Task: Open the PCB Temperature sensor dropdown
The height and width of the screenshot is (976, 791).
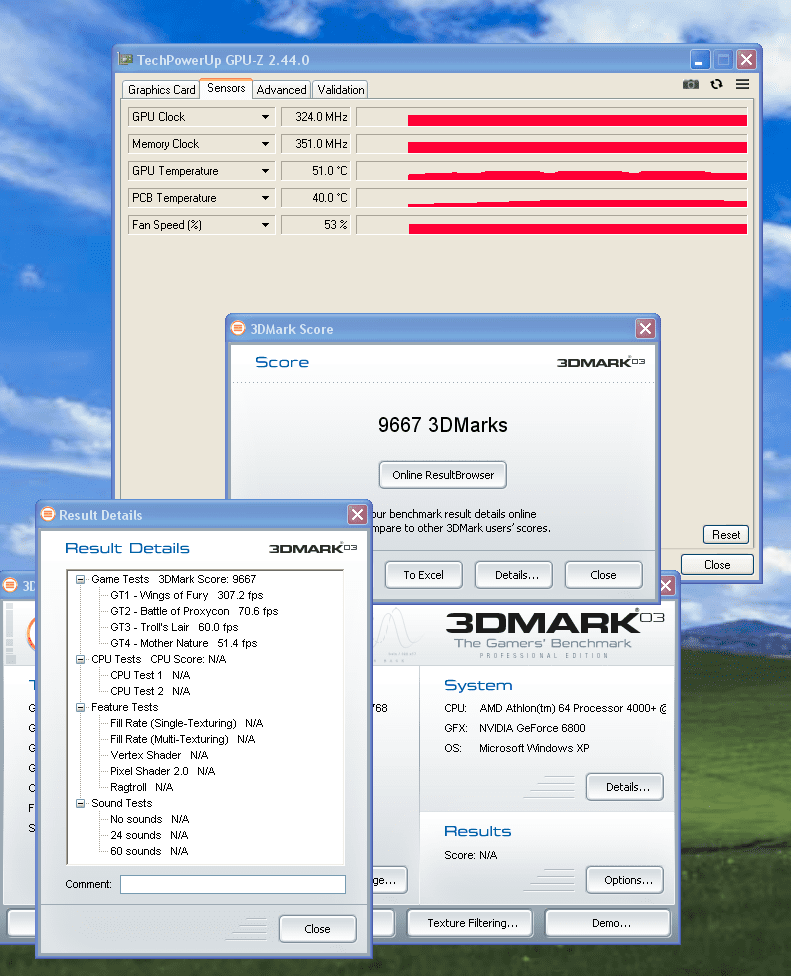Action: point(265,198)
